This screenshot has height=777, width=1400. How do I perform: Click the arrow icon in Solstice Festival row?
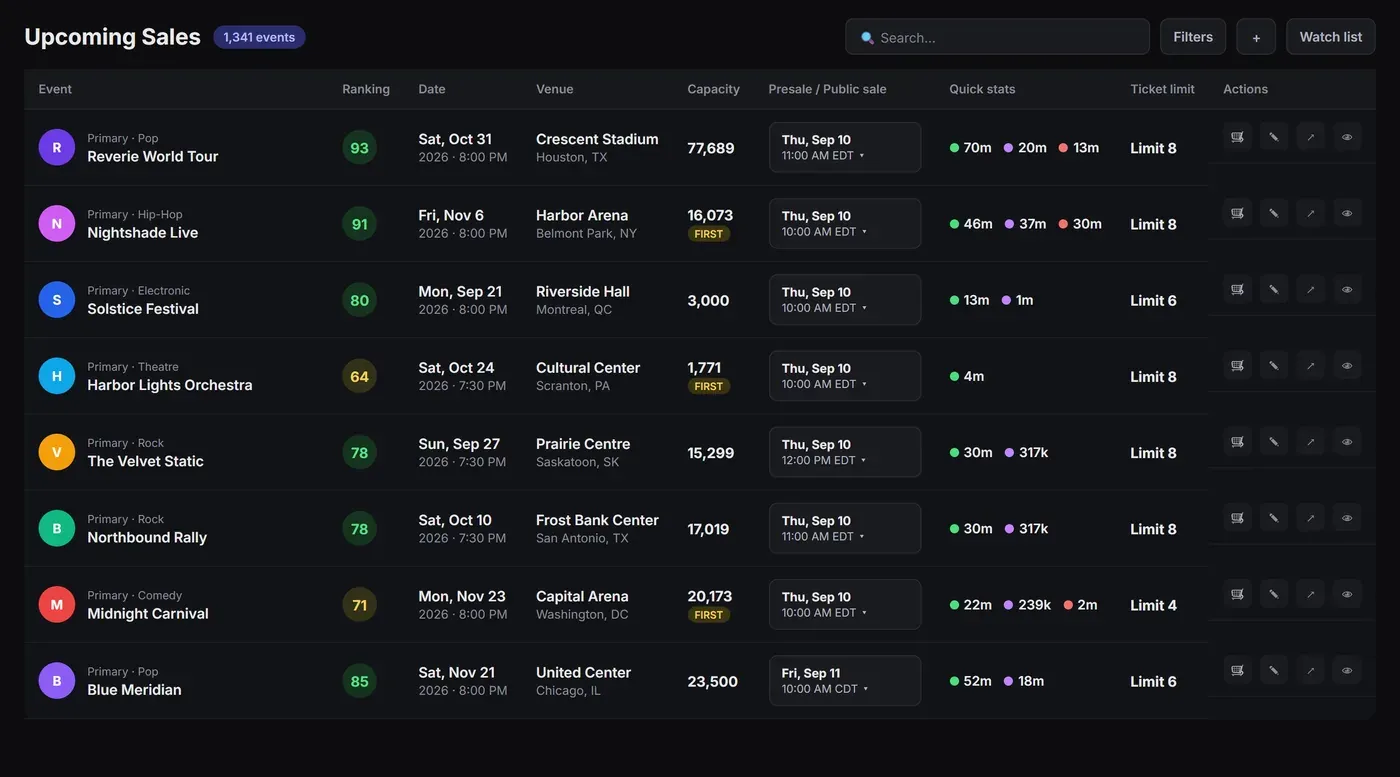pyautogui.click(x=1311, y=289)
